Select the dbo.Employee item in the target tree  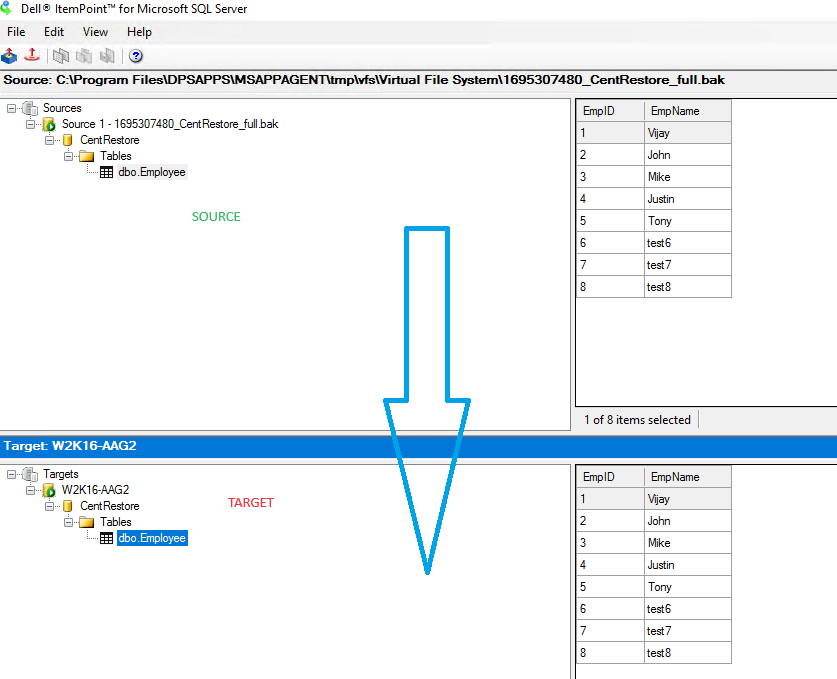(150, 537)
